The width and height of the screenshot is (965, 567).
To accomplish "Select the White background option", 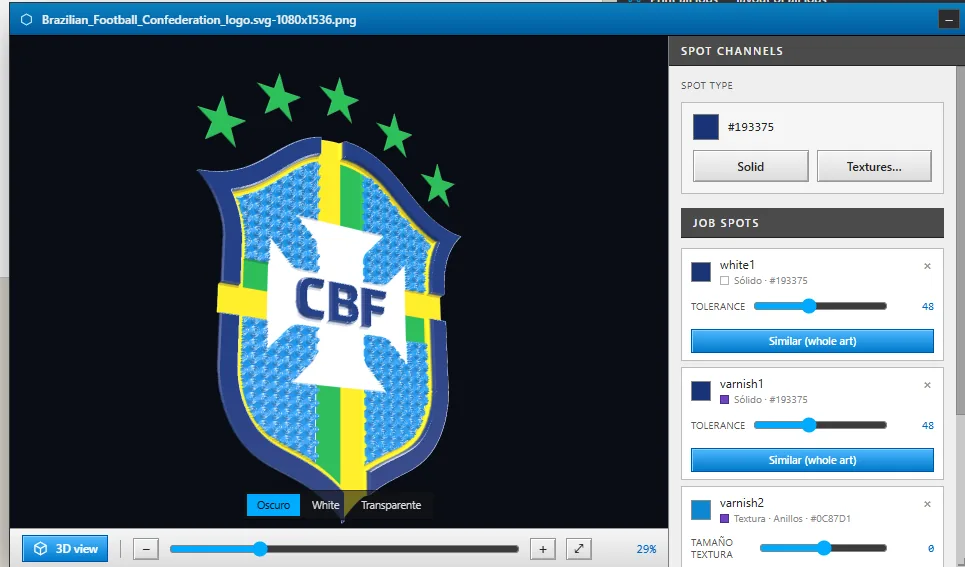I will pos(326,505).
